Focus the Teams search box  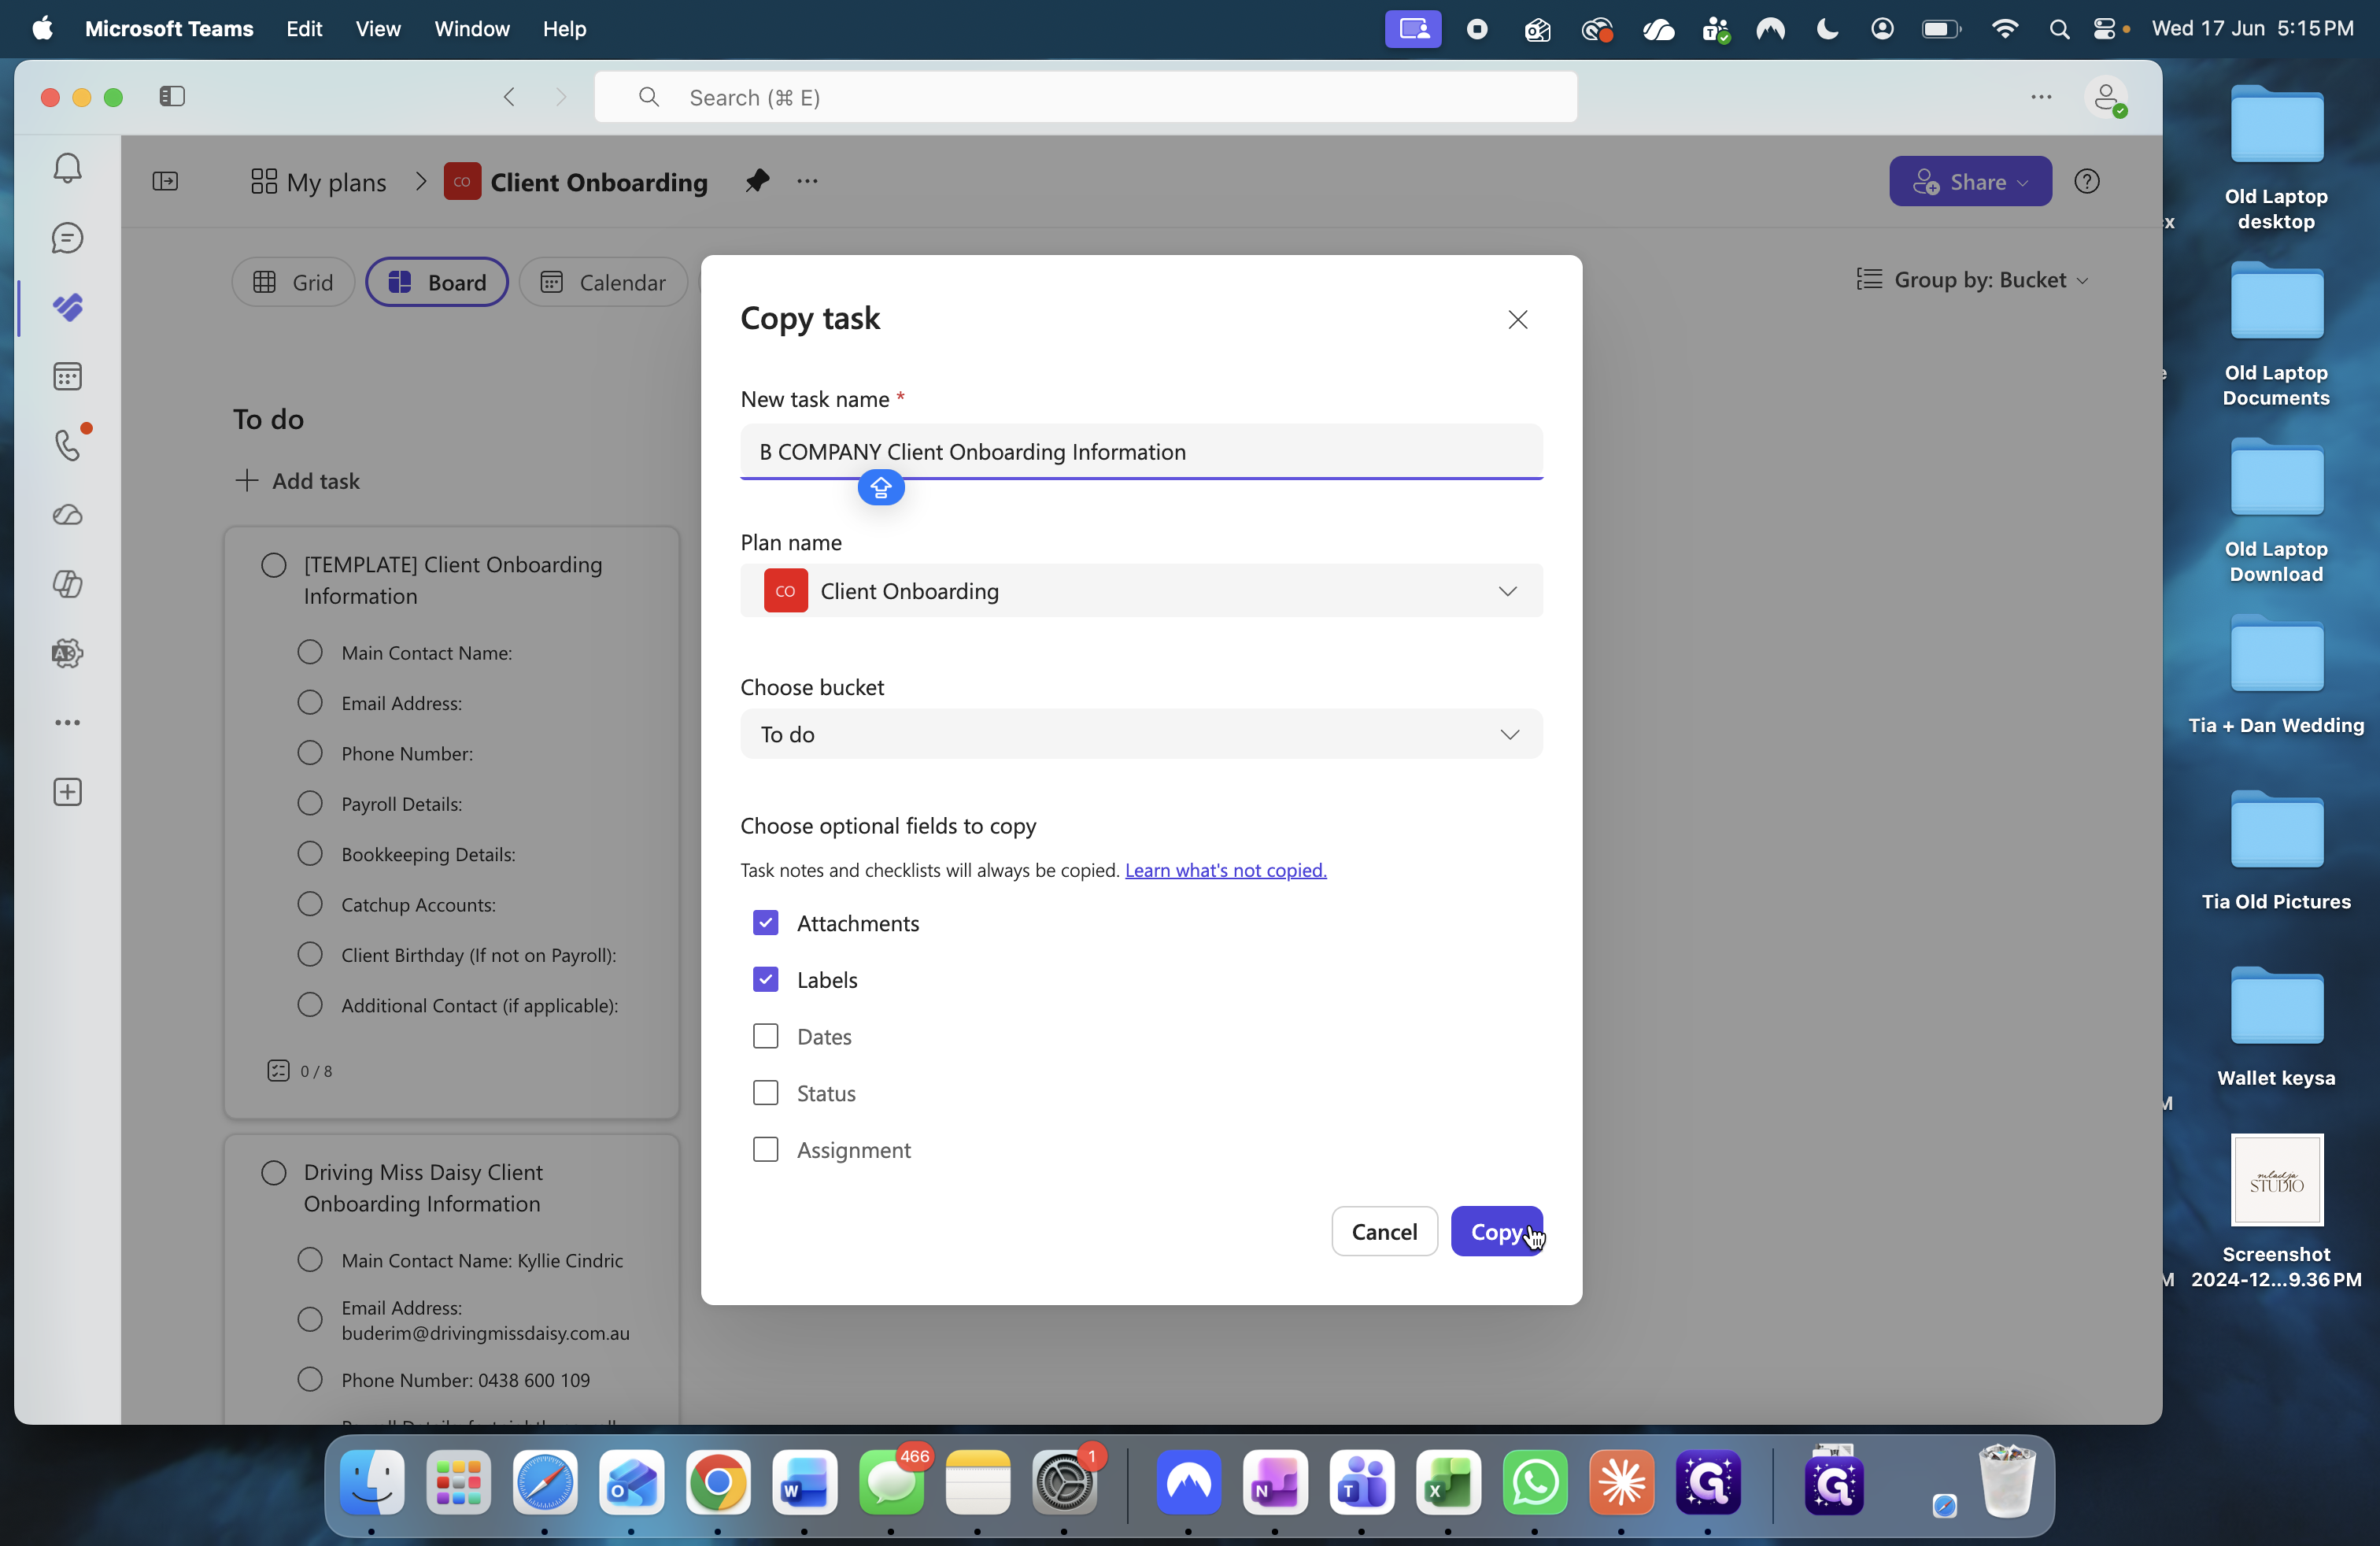point(1085,97)
